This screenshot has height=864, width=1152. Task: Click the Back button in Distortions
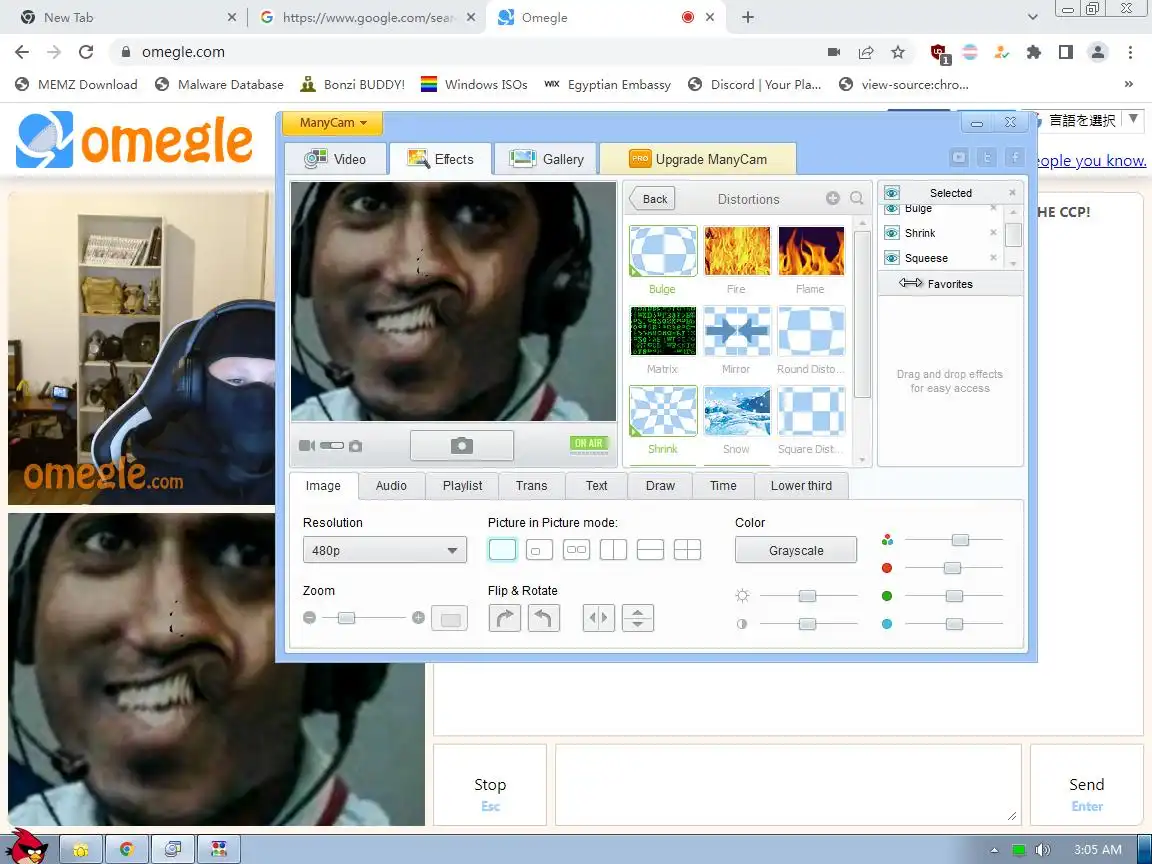tap(652, 198)
